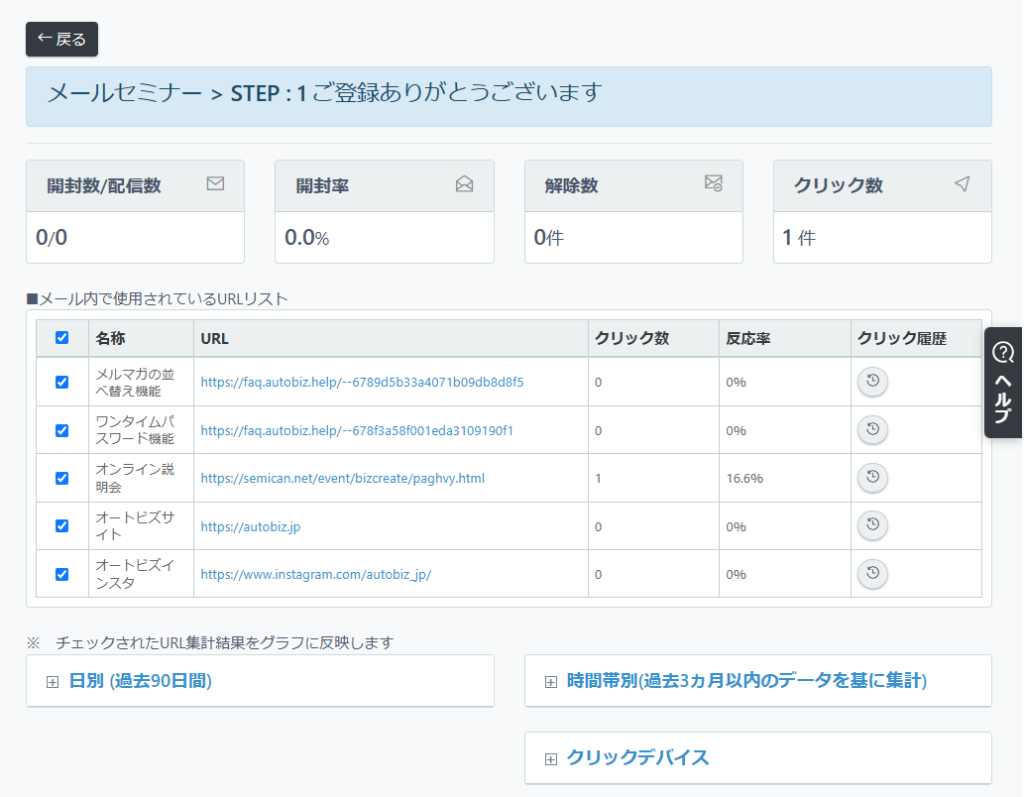This screenshot has width=1024, height=797.
Task: Click envelope icon in 解除数 card
Action: pos(714,184)
